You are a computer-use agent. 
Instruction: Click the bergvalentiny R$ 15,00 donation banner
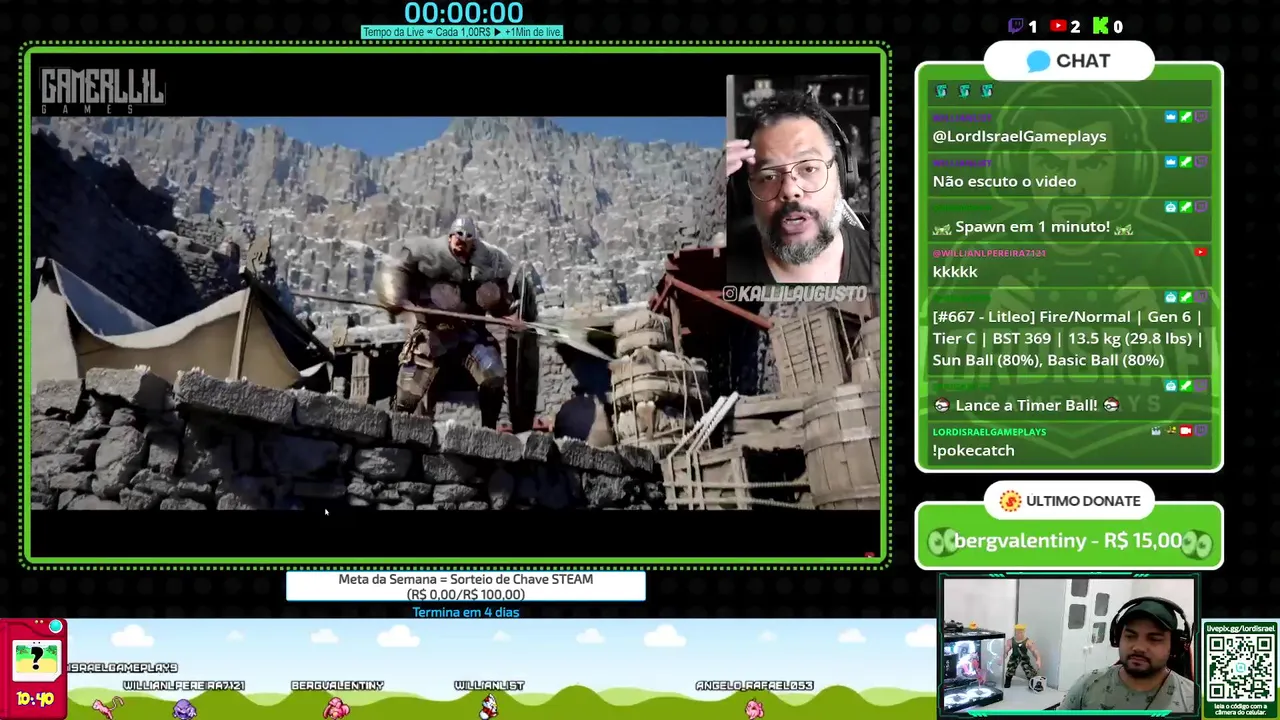click(x=1068, y=541)
